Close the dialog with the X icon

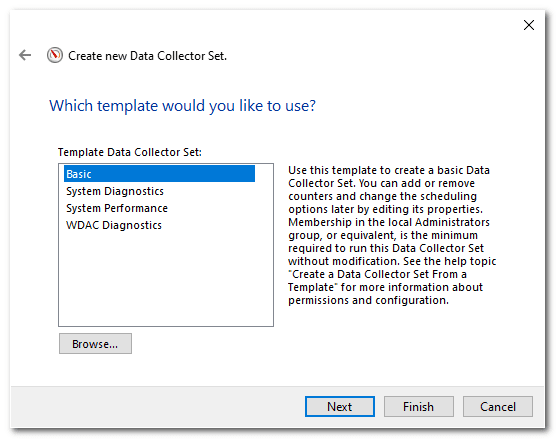coord(529,25)
